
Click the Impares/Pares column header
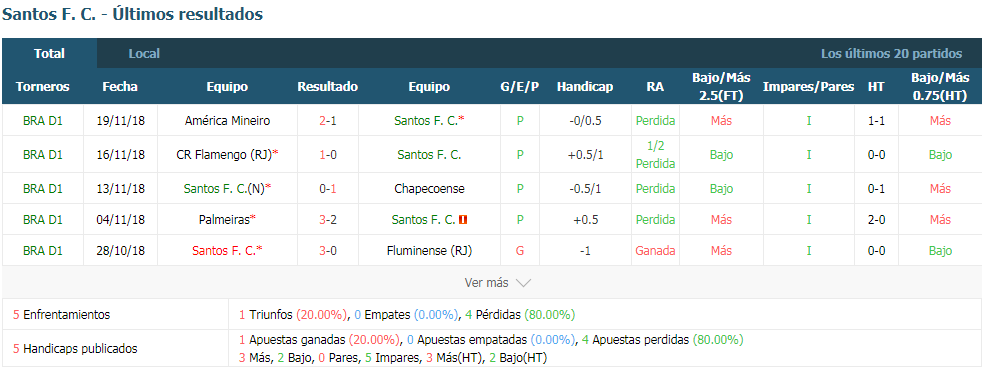[x=809, y=87]
